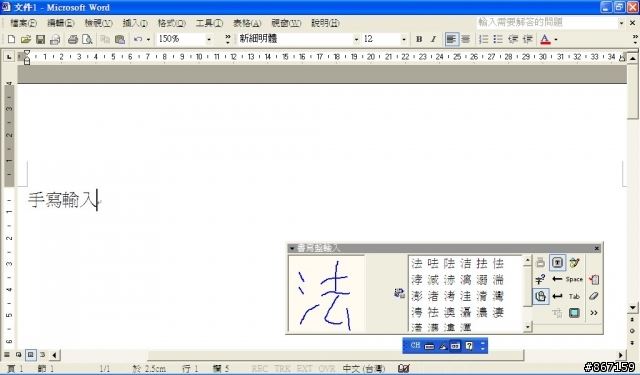Click the help question input field
This screenshot has width=640, height=375.
[x=547, y=23]
